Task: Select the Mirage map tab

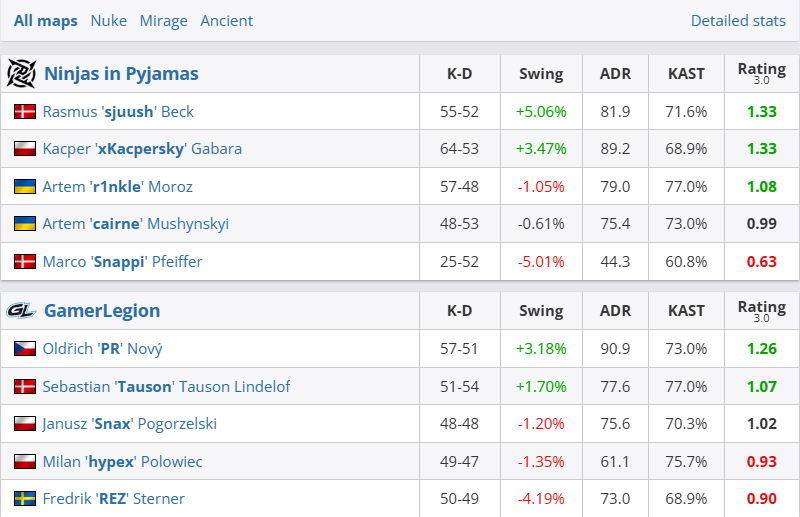Action: (163, 21)
